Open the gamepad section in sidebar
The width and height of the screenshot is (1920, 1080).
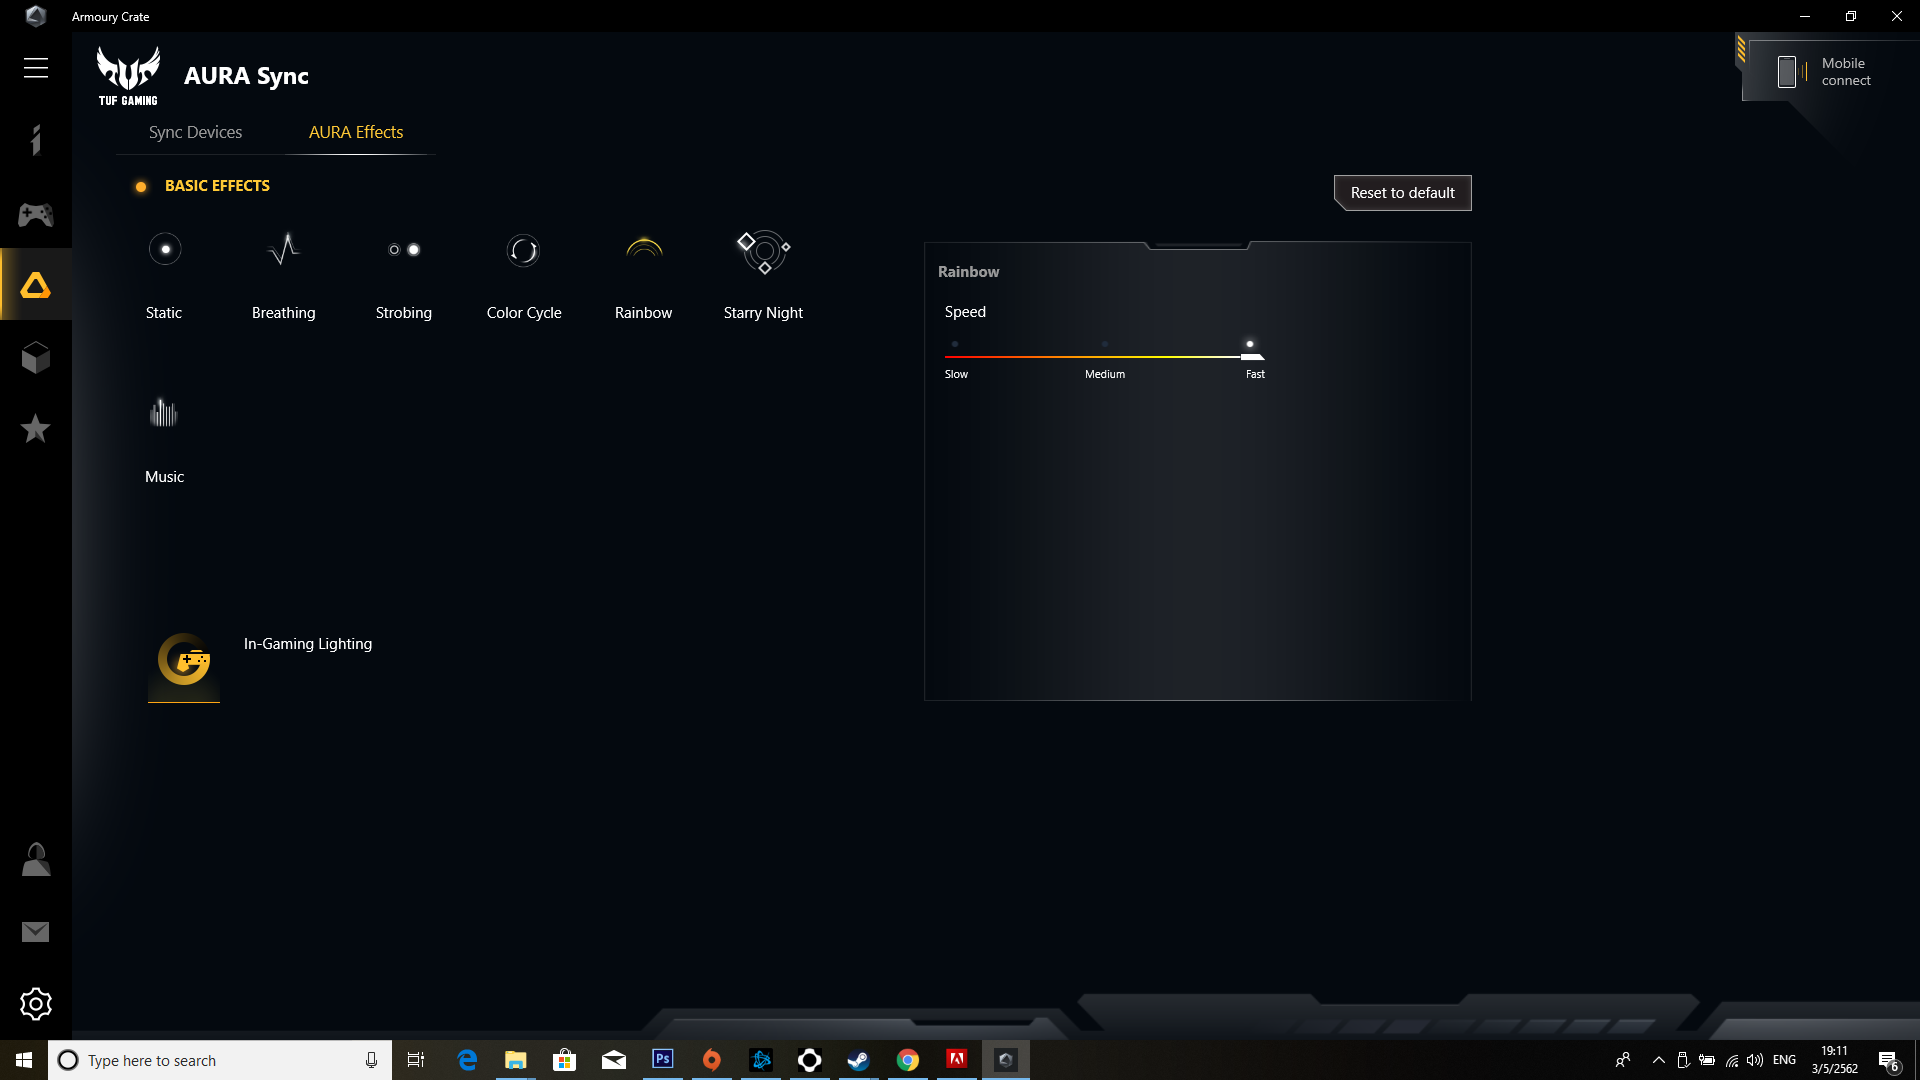point(36,215)
